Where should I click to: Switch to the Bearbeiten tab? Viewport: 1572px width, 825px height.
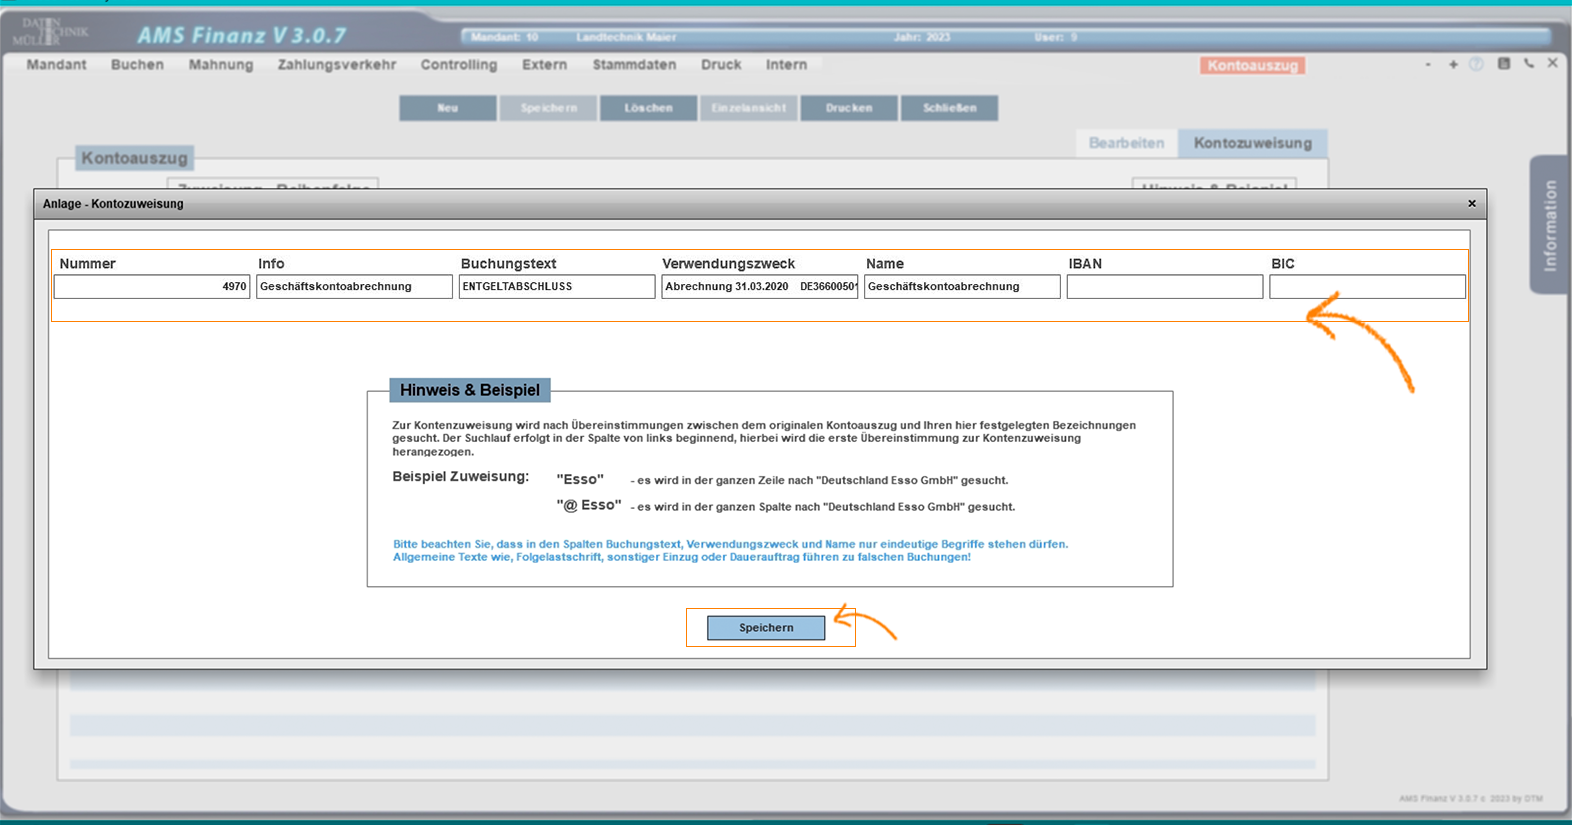(x=1126, y=143)
